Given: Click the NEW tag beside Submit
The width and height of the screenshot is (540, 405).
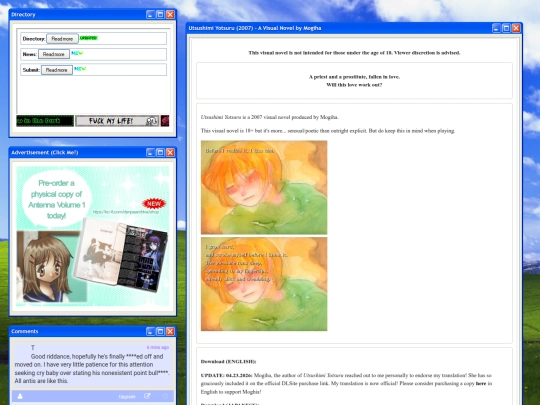Looking at the screenshot, I should coord(80,69).
